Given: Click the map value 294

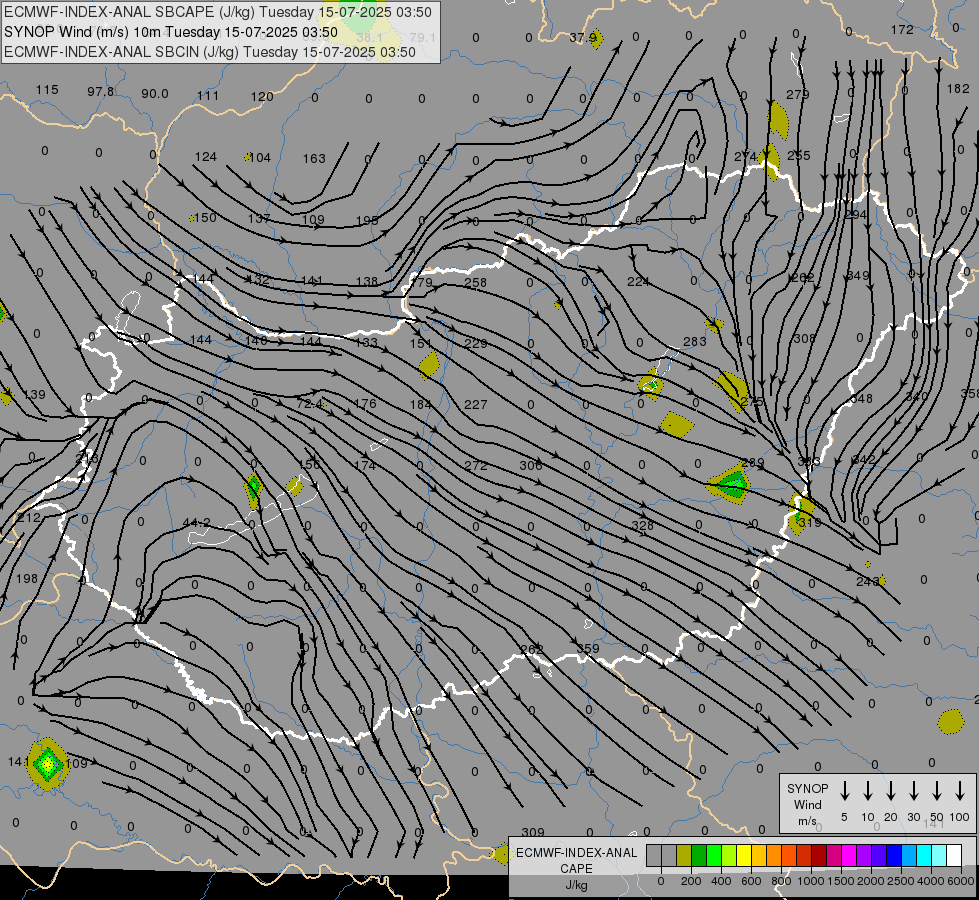Looking at the screenshot, I should tap(855, 215).
